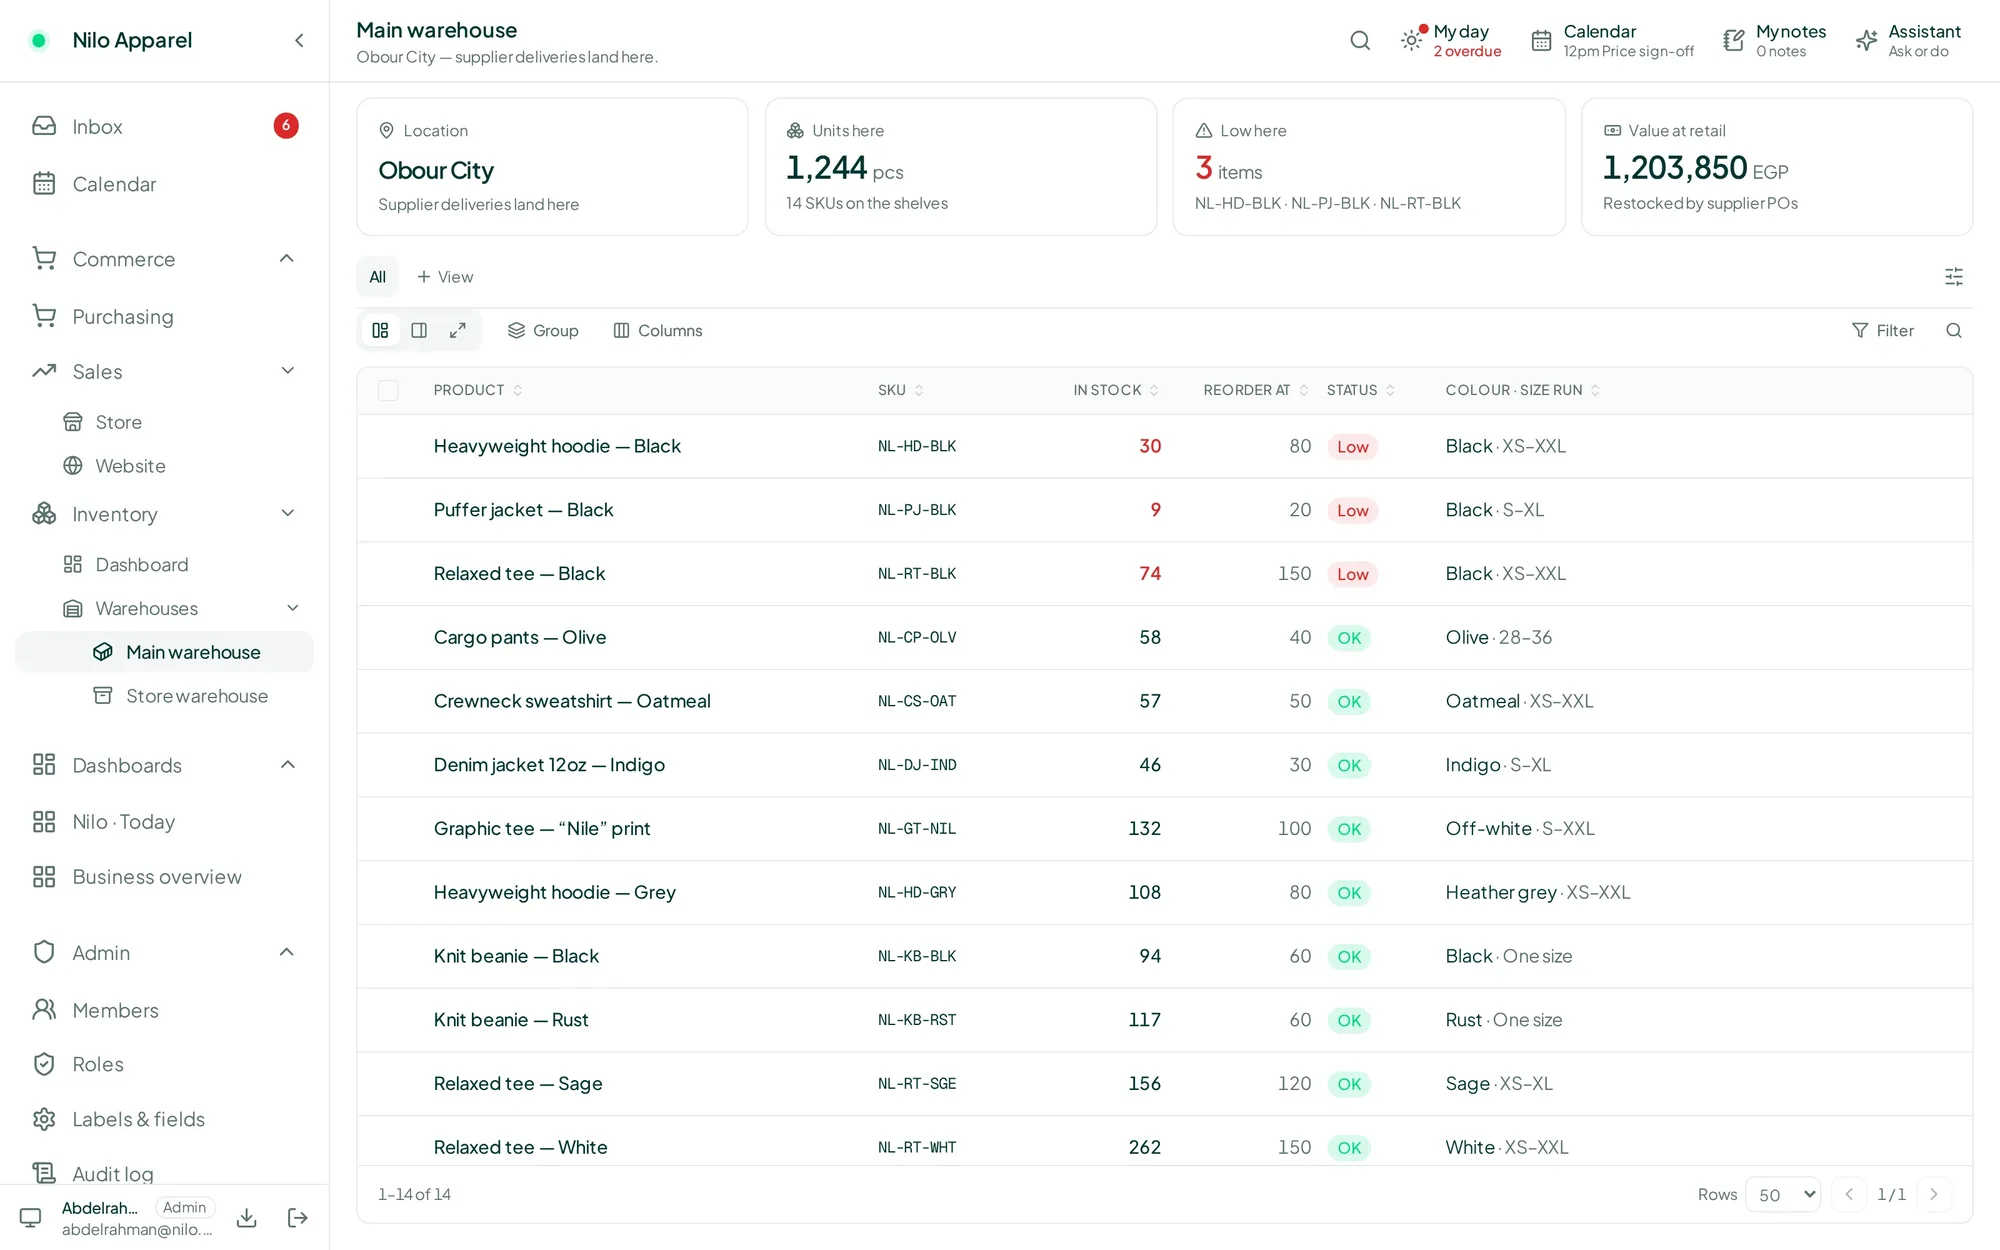Tick the select-all checkbox in the table header
2000x1250 pixels.
[388, 390]
